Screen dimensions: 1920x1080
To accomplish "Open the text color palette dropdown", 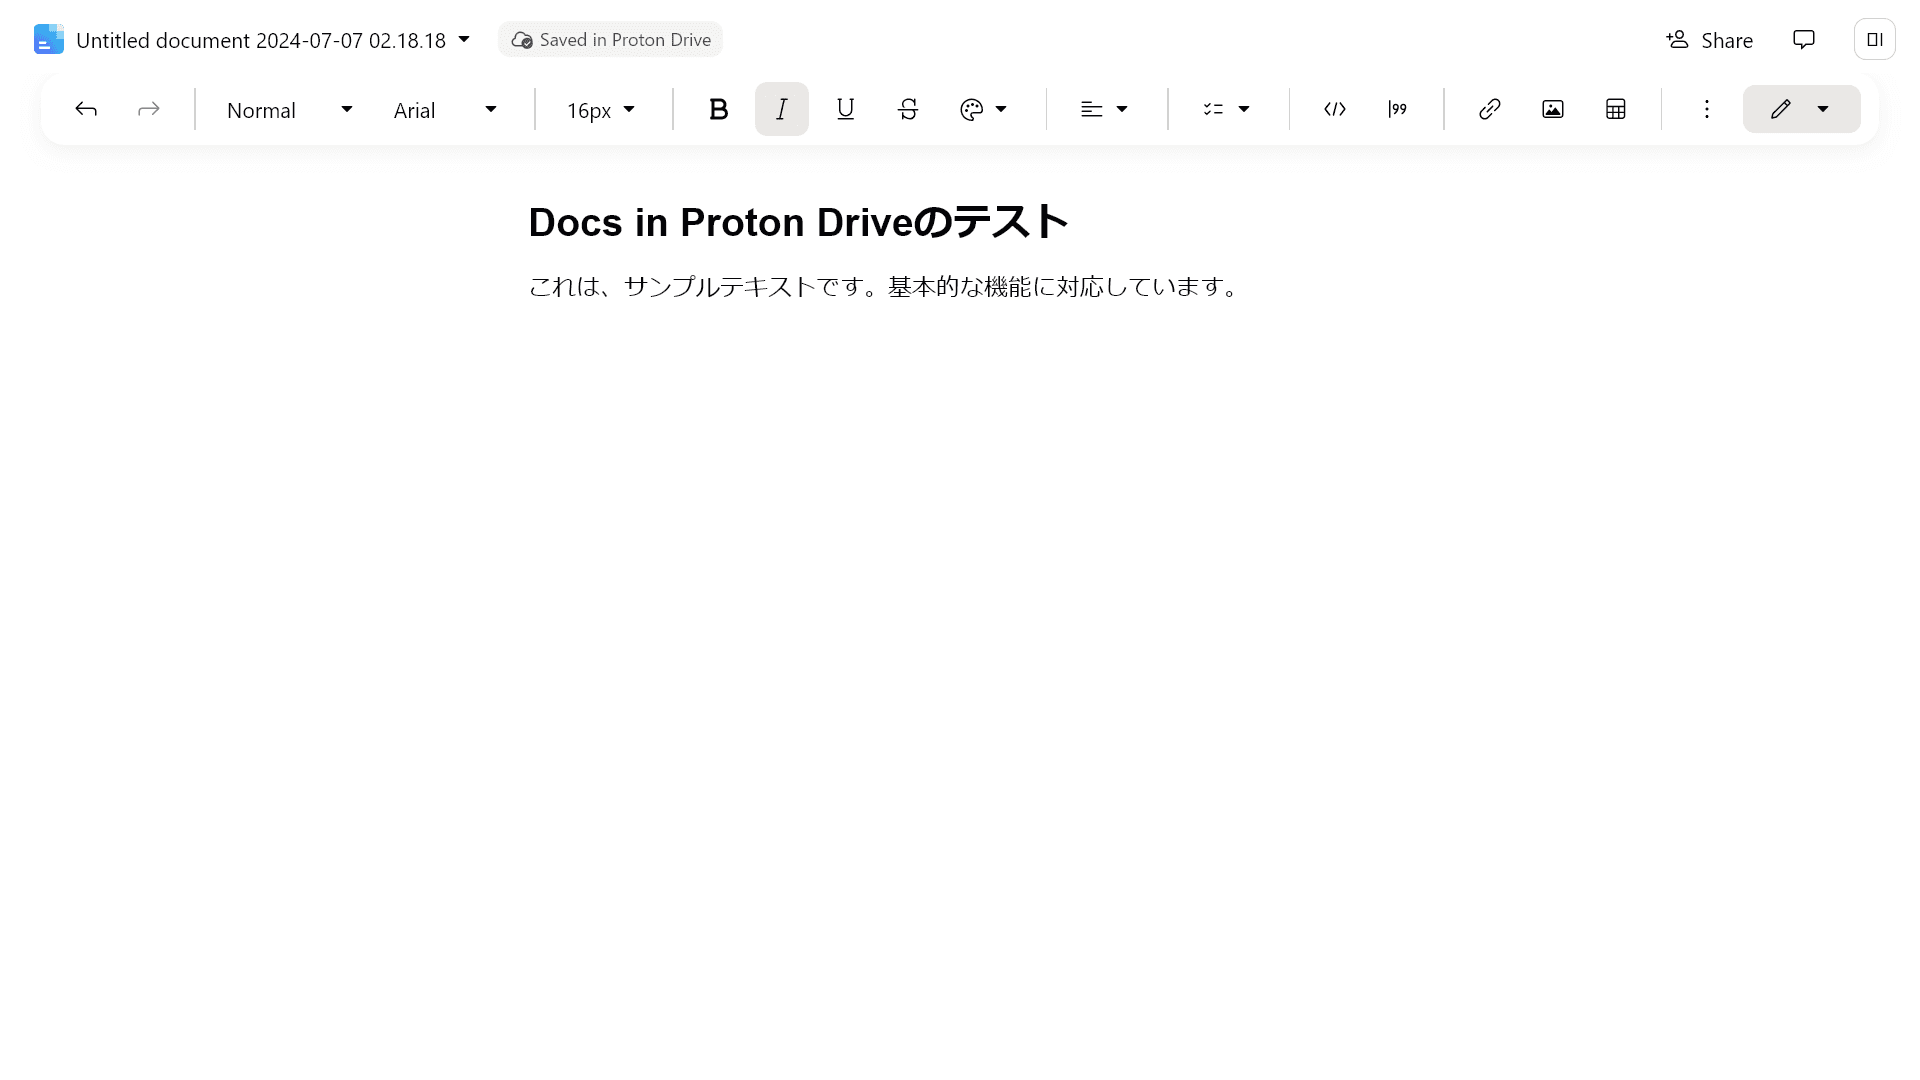I will (984, 109).
